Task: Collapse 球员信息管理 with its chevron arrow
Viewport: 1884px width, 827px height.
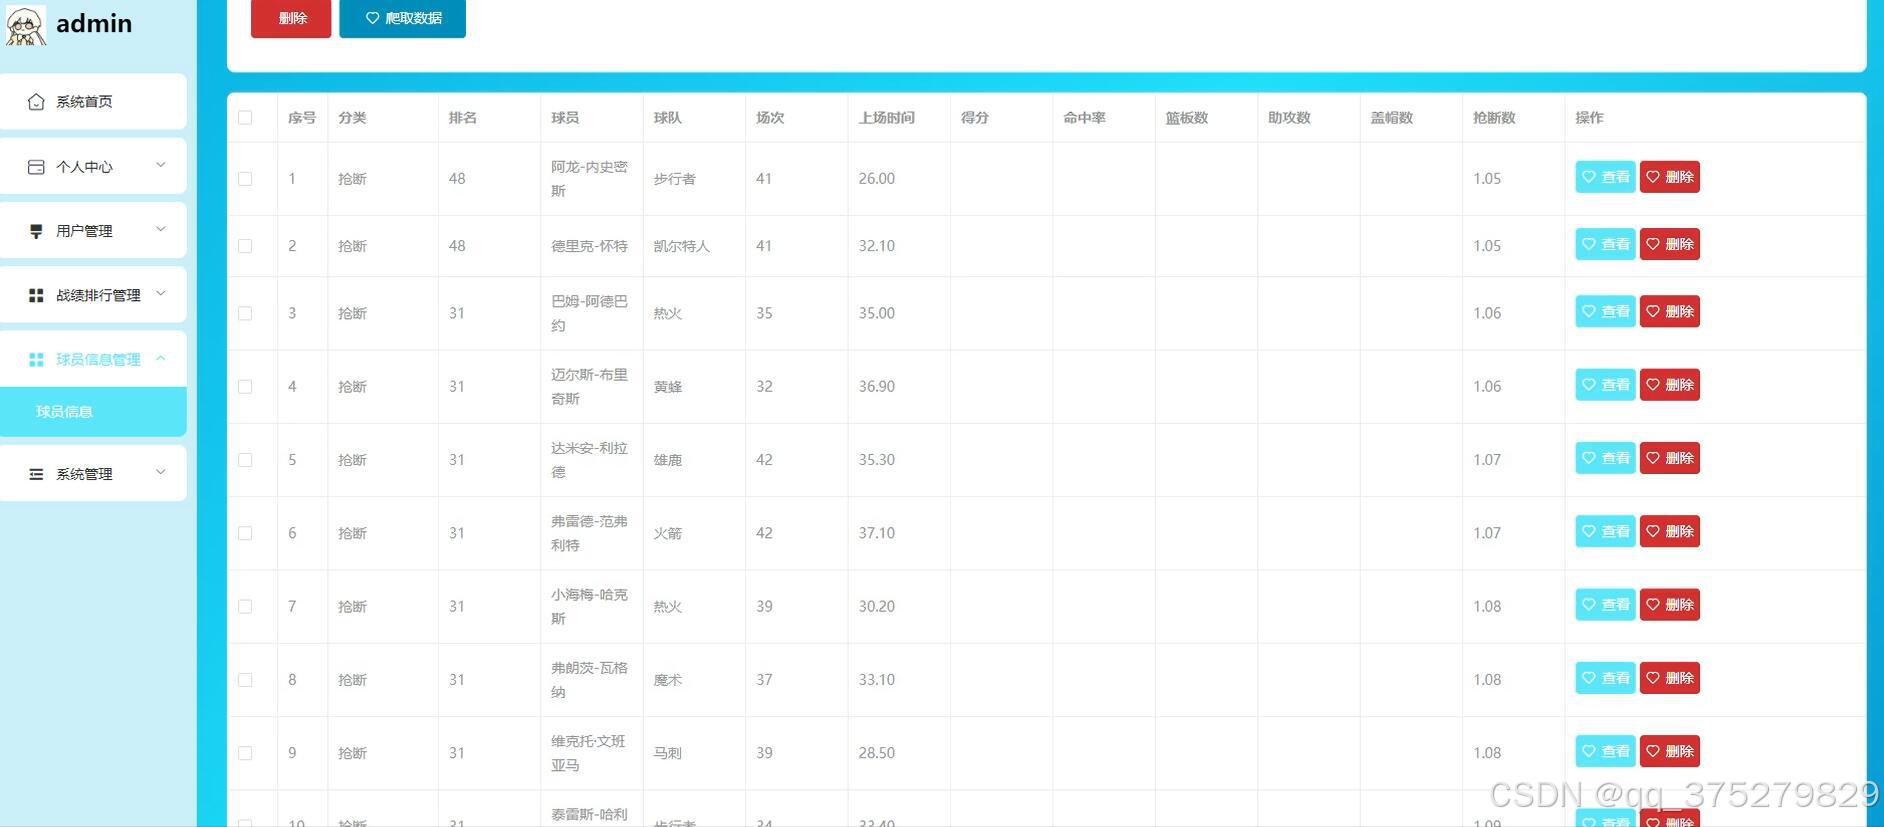Action: pyautogui.click(x=160, y=358)
